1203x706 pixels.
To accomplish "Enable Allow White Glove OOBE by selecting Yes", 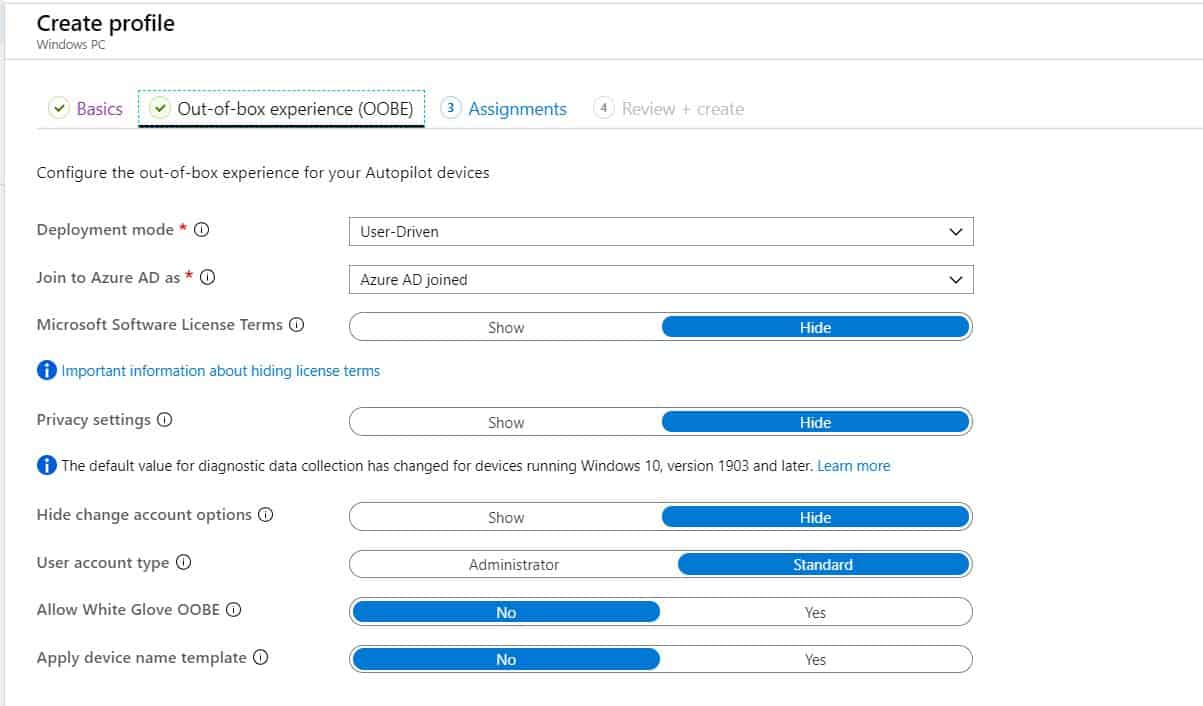I will [x=815, y=611].
